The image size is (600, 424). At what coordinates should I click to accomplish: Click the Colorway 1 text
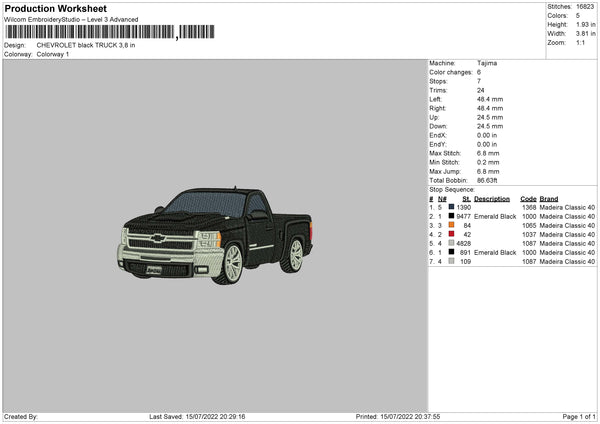pos(55,53)
